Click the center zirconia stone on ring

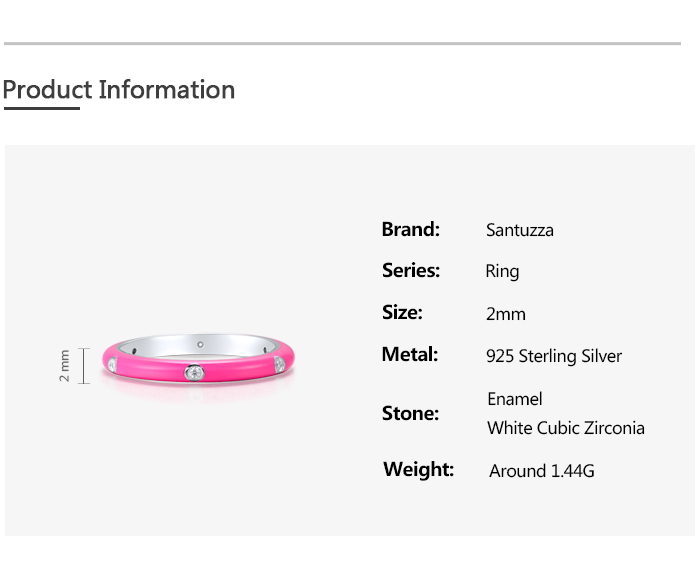point(195,372)
